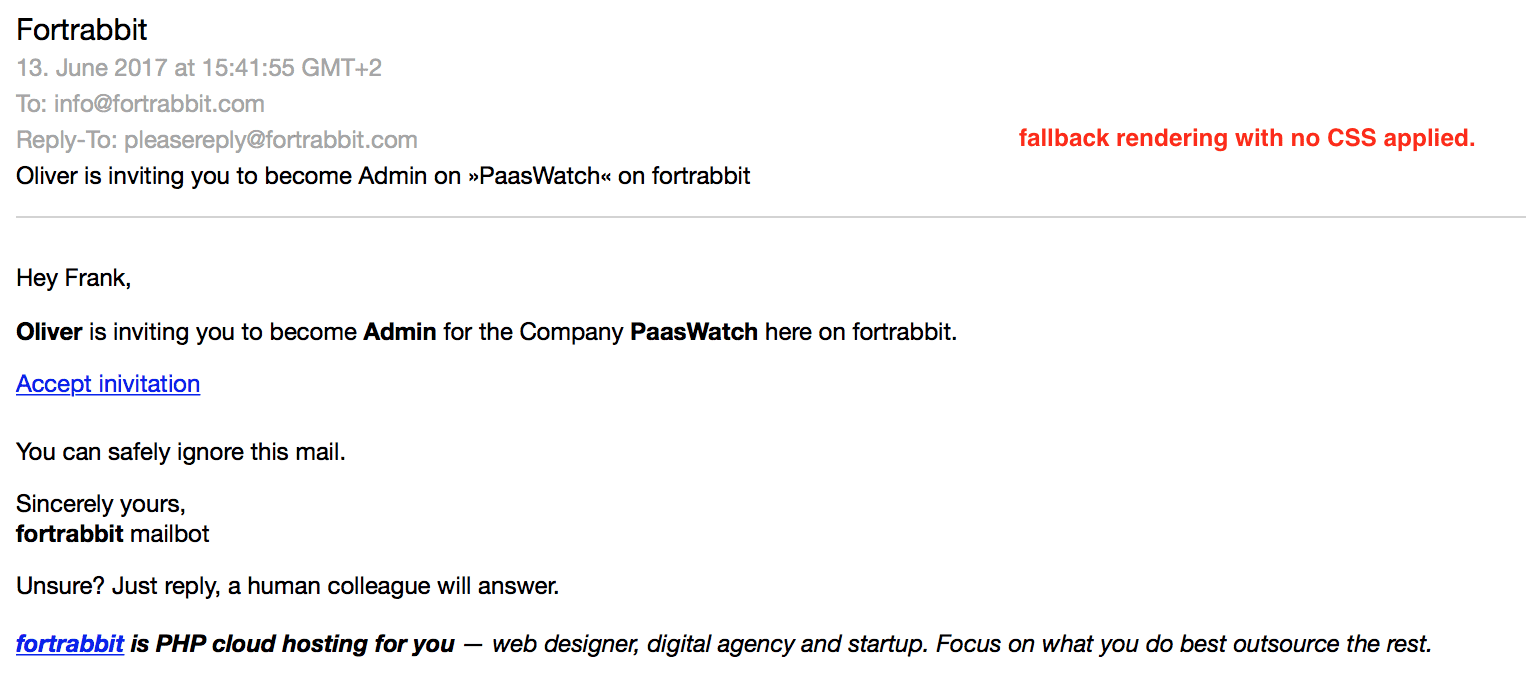Click the bold fortrabbit mailbot signature

(x=69, y=534)
